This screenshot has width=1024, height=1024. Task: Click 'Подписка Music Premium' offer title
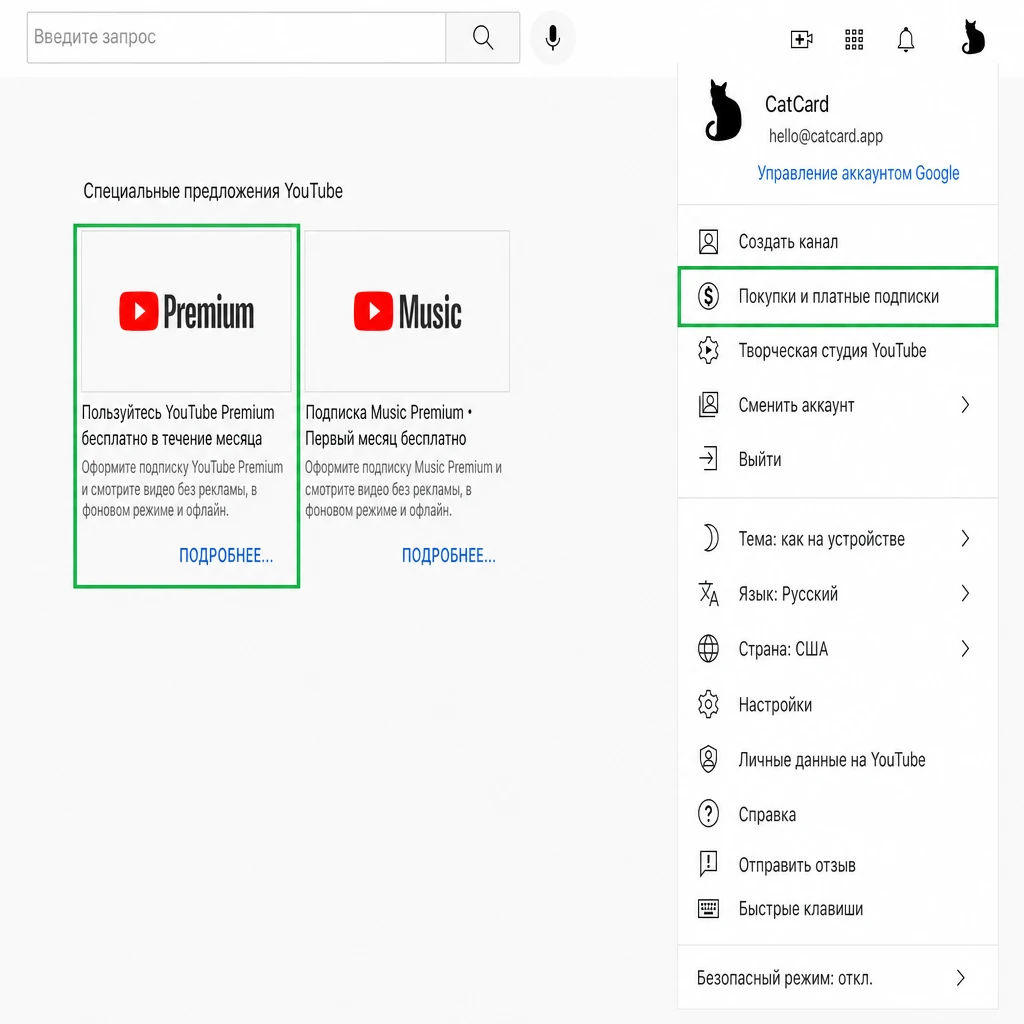pos(389,425)
